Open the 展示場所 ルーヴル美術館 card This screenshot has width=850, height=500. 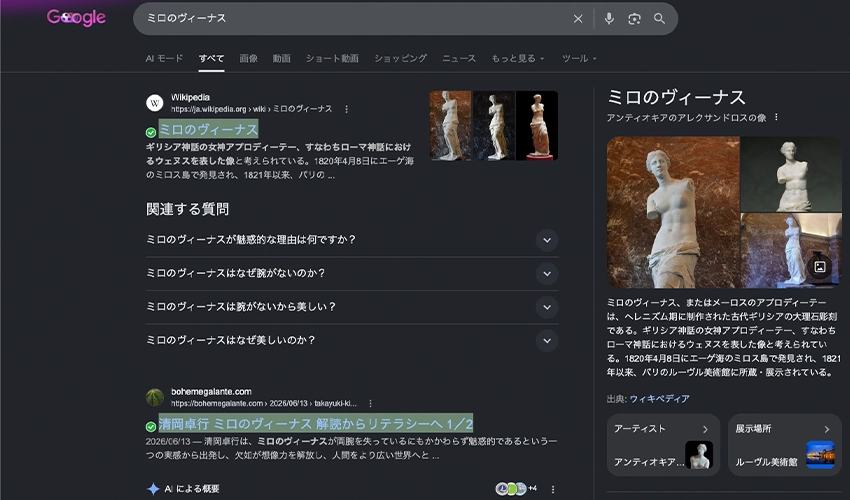(784, 445)
